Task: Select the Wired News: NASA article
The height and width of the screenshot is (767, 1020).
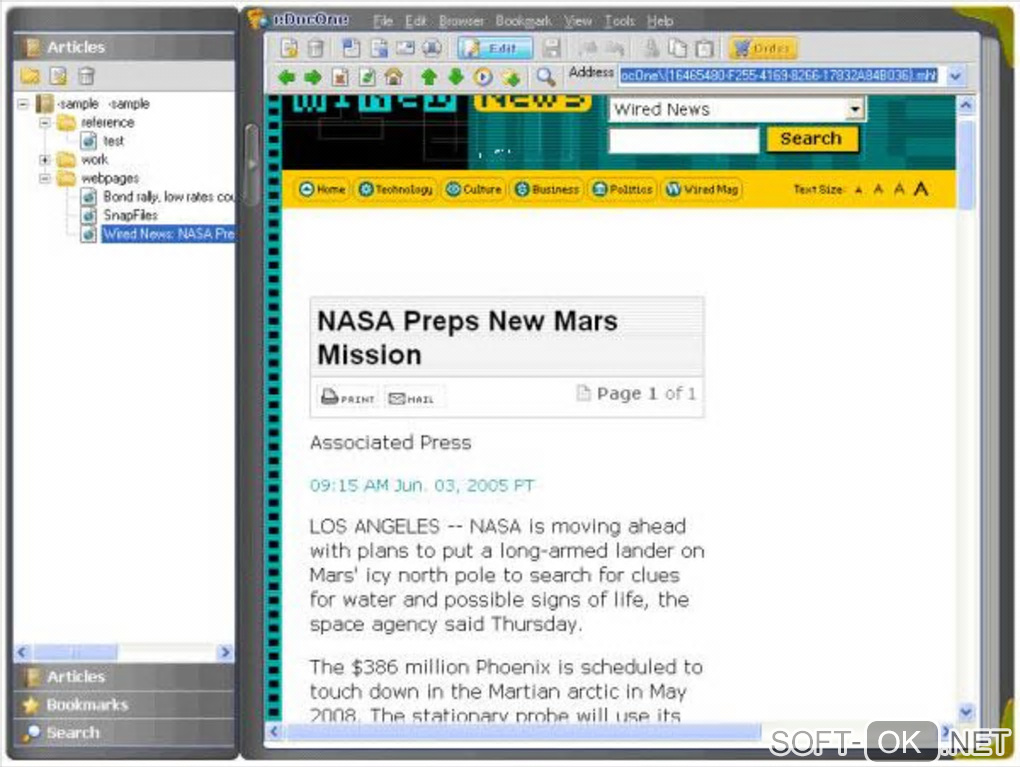Action: point(168,234)
